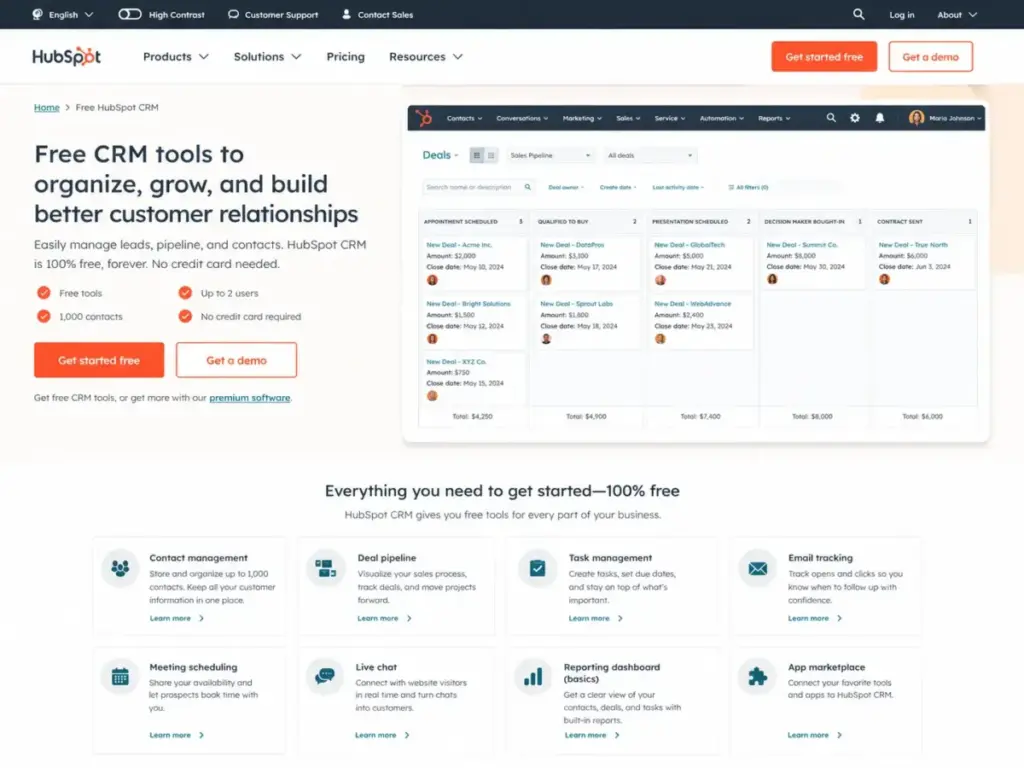
Task: Open the Create date filter dropdown
Action: pyautogui.click(x=618, y=187)
